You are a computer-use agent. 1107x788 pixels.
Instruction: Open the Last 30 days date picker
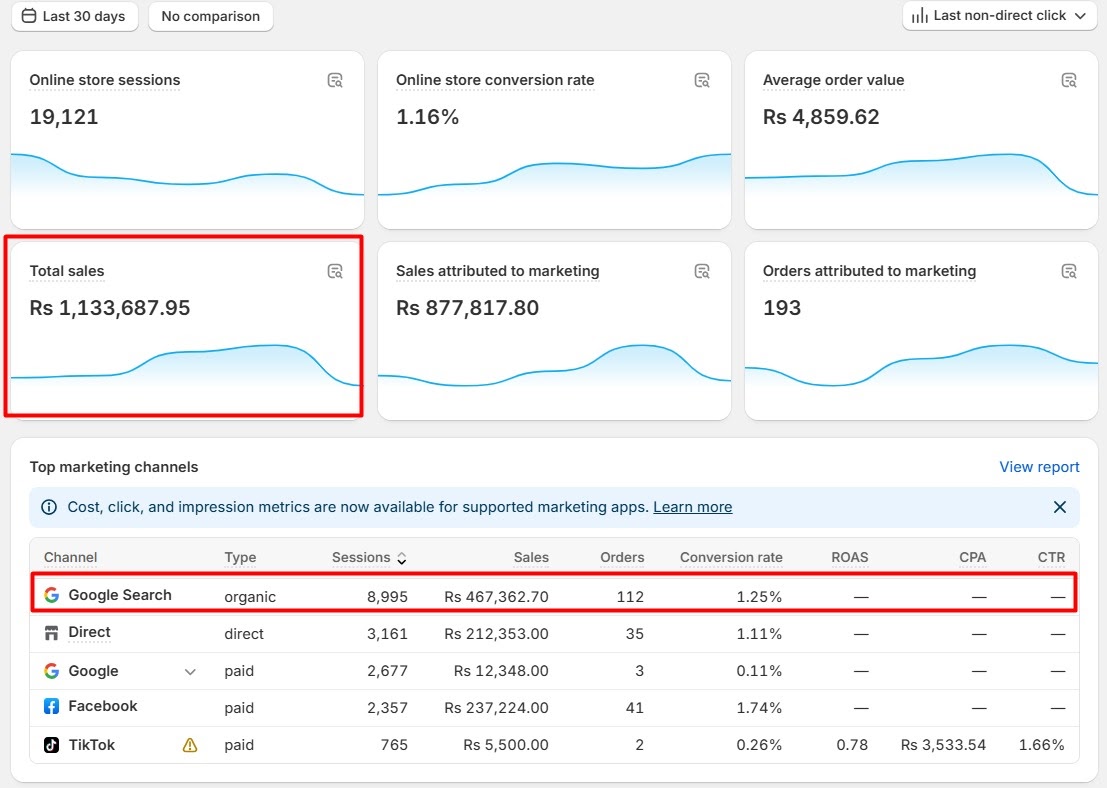tap(75, 16)
